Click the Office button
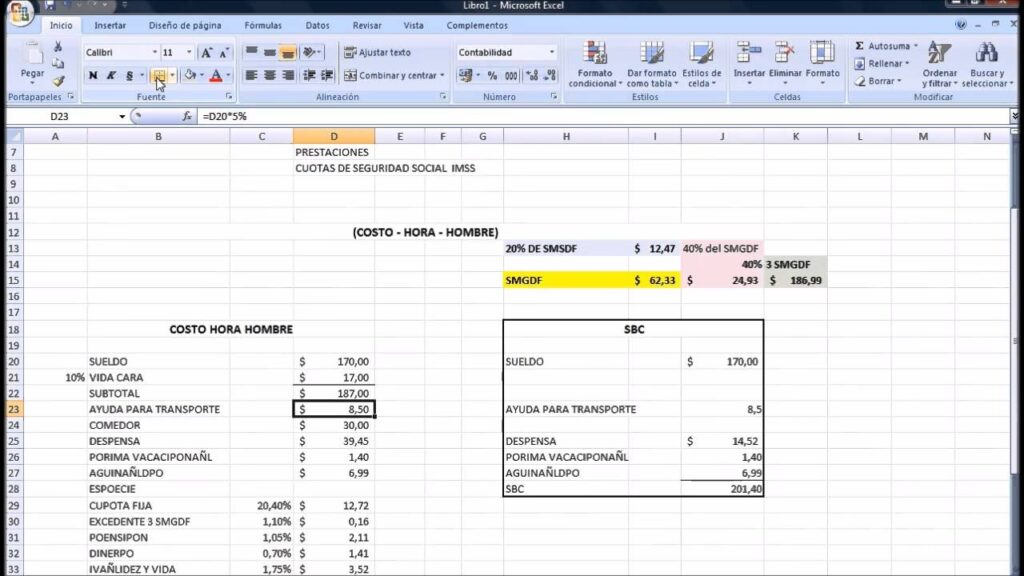The height and width of the screenshot is (576, 1024). [18, 13]
